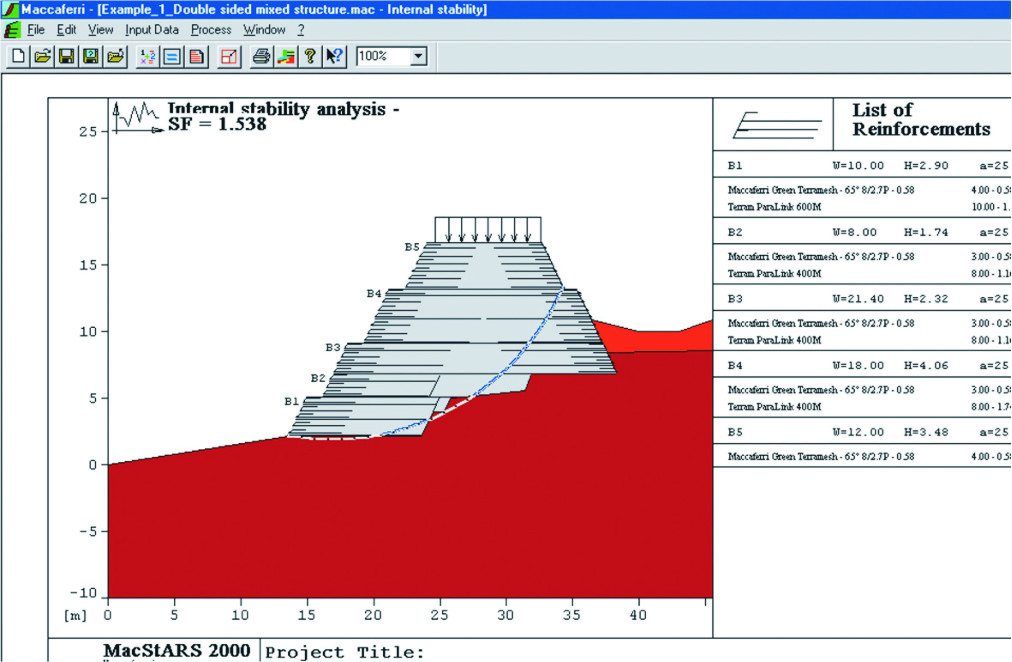Screen dimensions: 1012x662
Task: Open the ? help menu
Action: click(x=301, y=30)
